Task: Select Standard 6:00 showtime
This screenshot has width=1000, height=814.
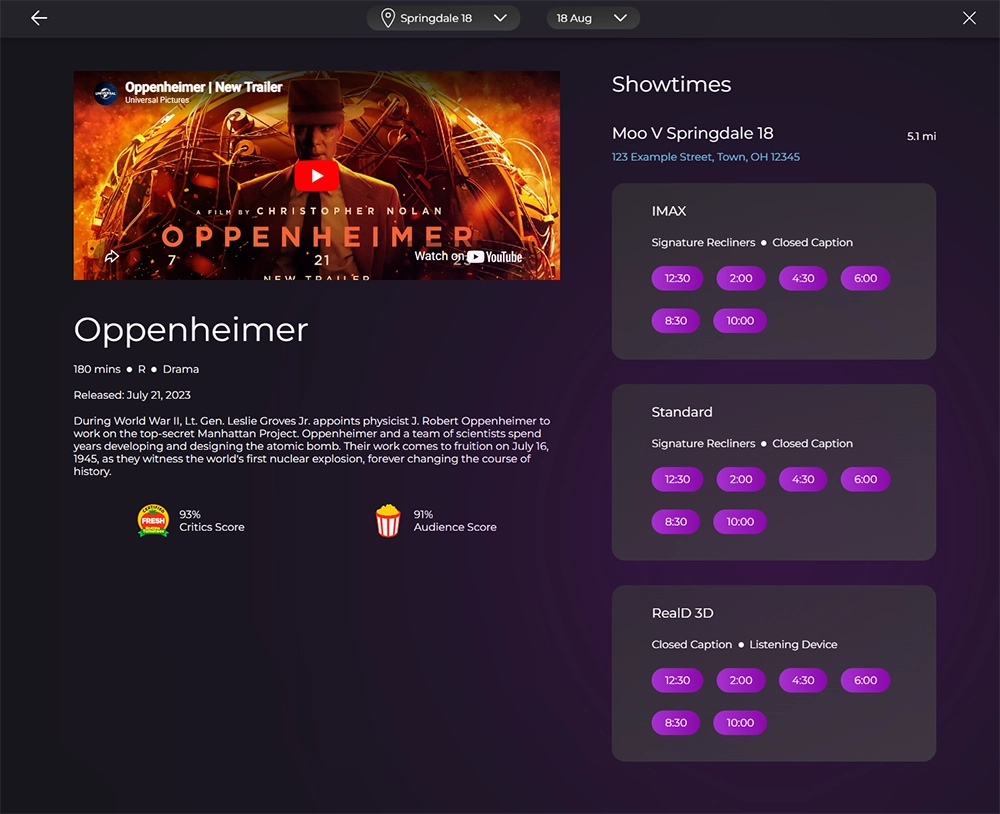Action: pos(865,479)
